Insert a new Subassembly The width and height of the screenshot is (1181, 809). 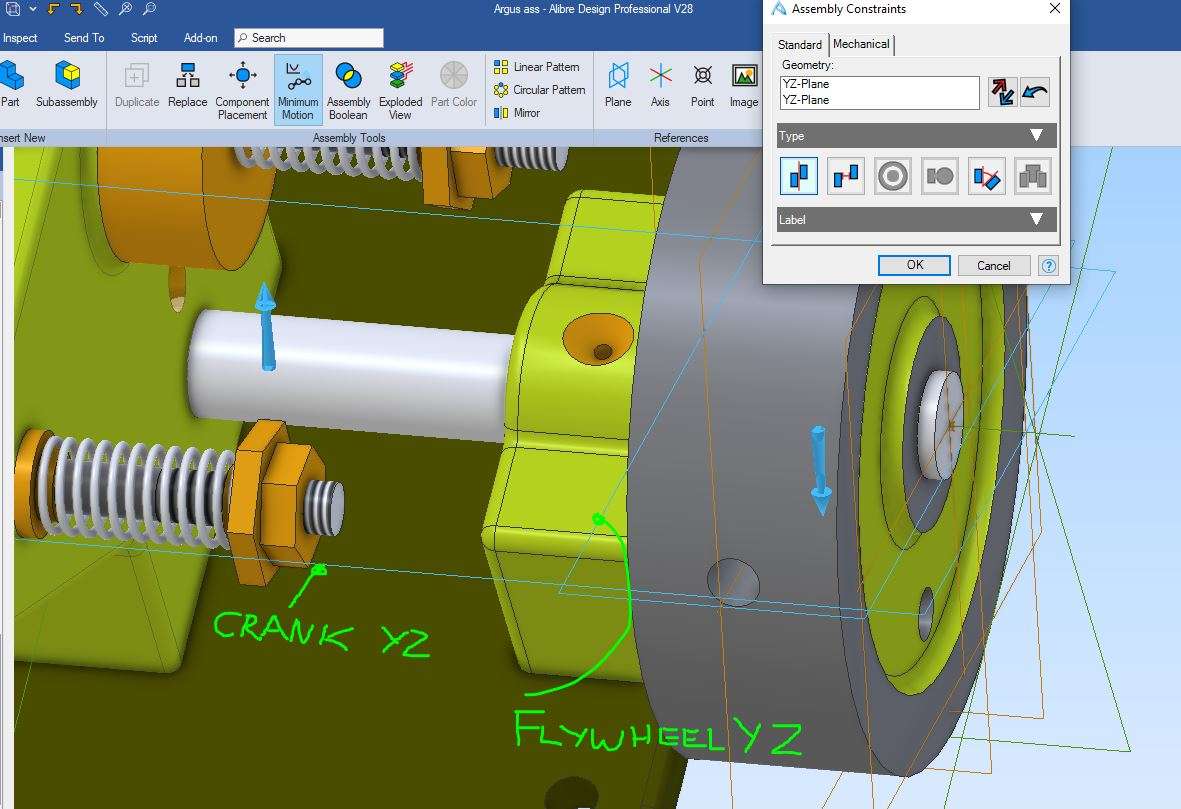click(67, 84)
